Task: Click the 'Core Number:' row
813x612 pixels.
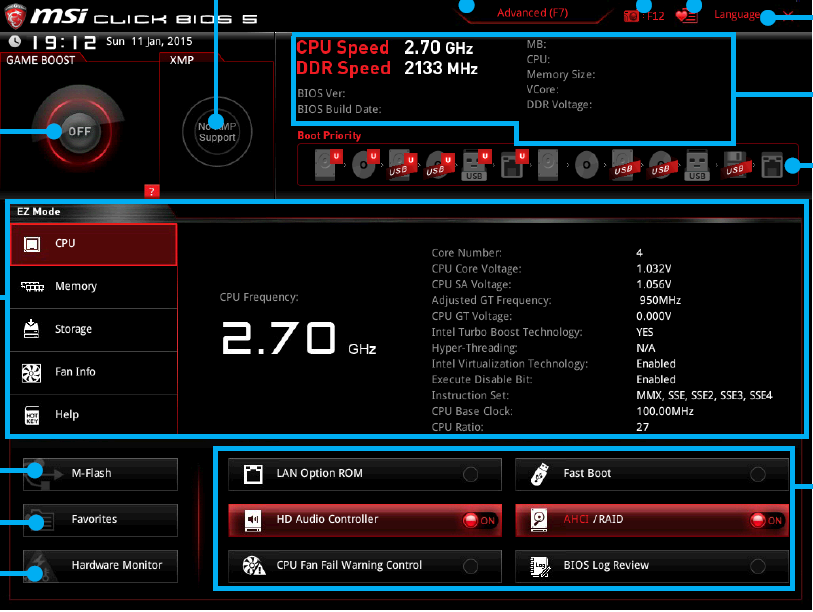Action: [x=537, y=253]
